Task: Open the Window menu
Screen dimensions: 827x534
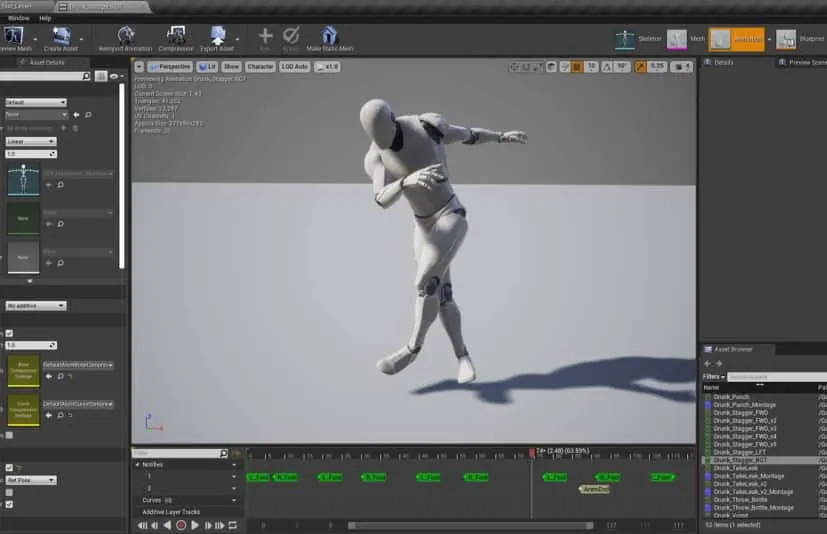Action: click(x=17, y=18)
